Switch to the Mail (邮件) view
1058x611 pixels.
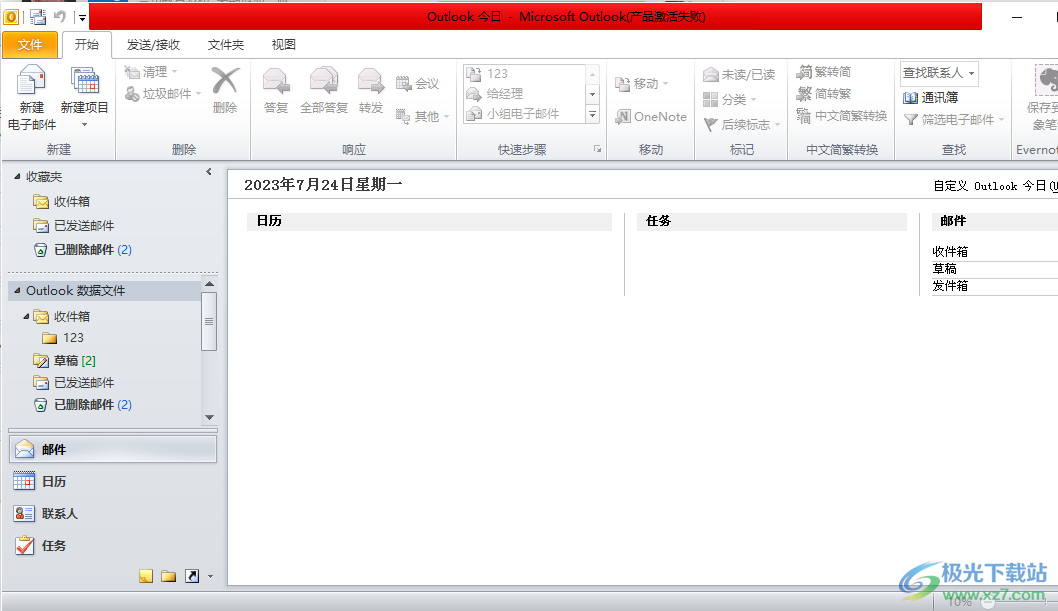point(113,449)
